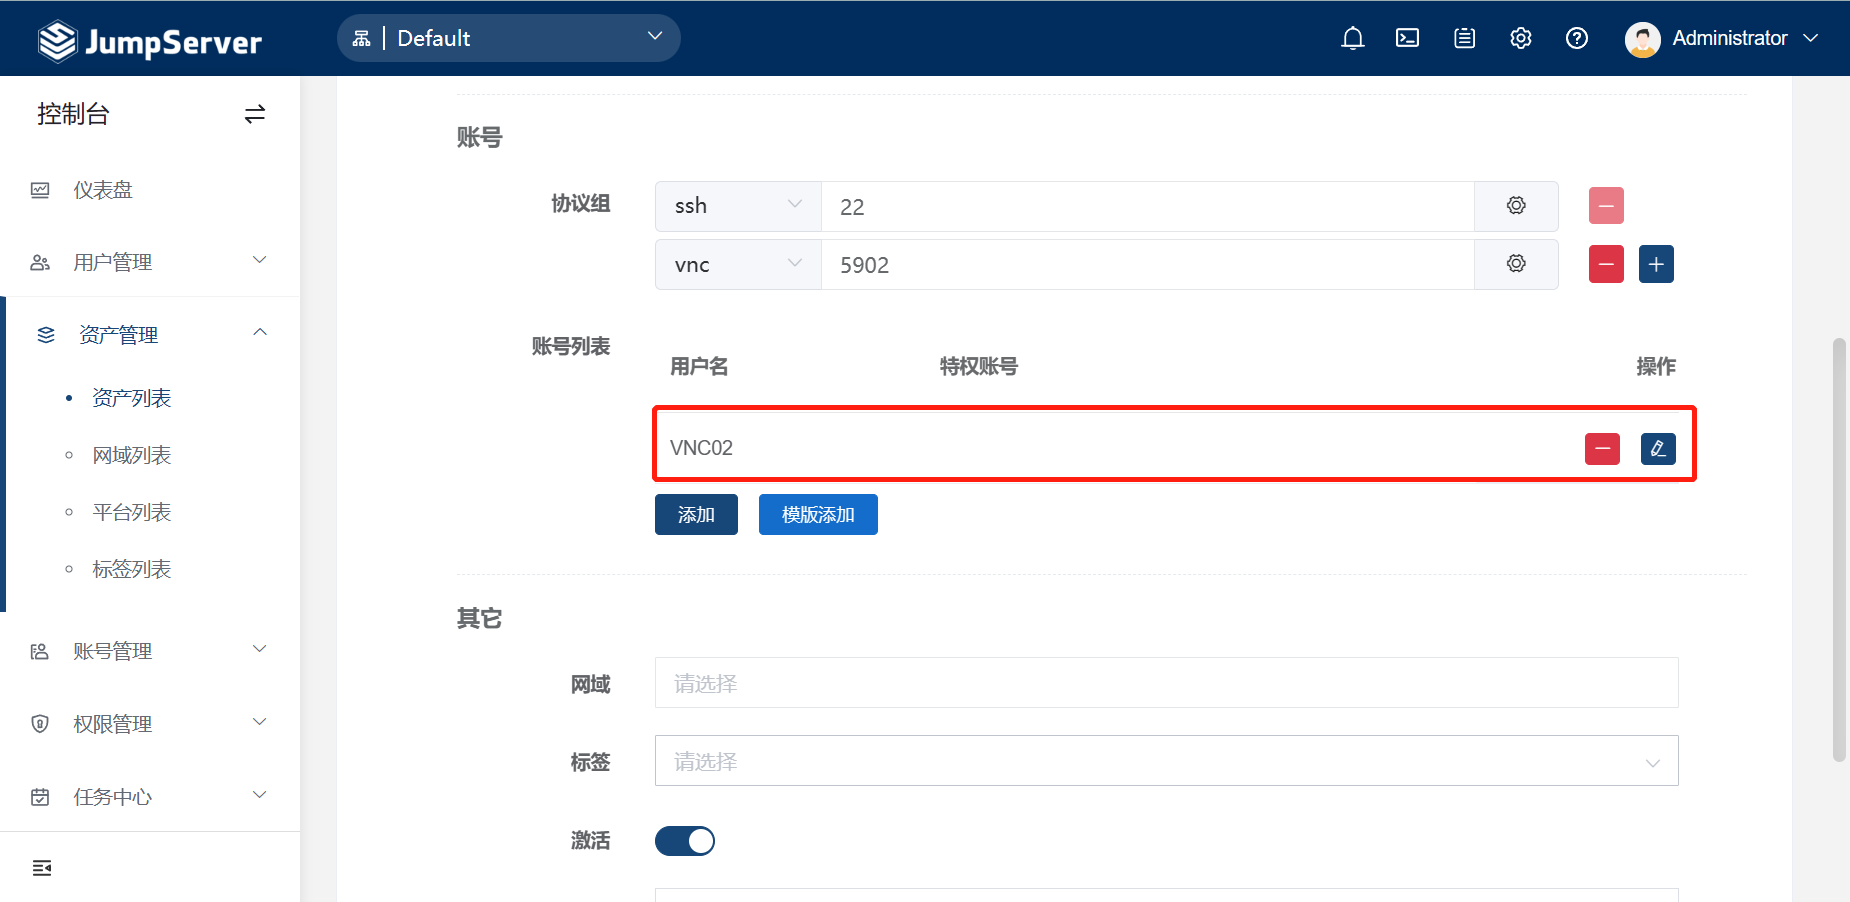Click the help question mark icon

[1577, 38]
